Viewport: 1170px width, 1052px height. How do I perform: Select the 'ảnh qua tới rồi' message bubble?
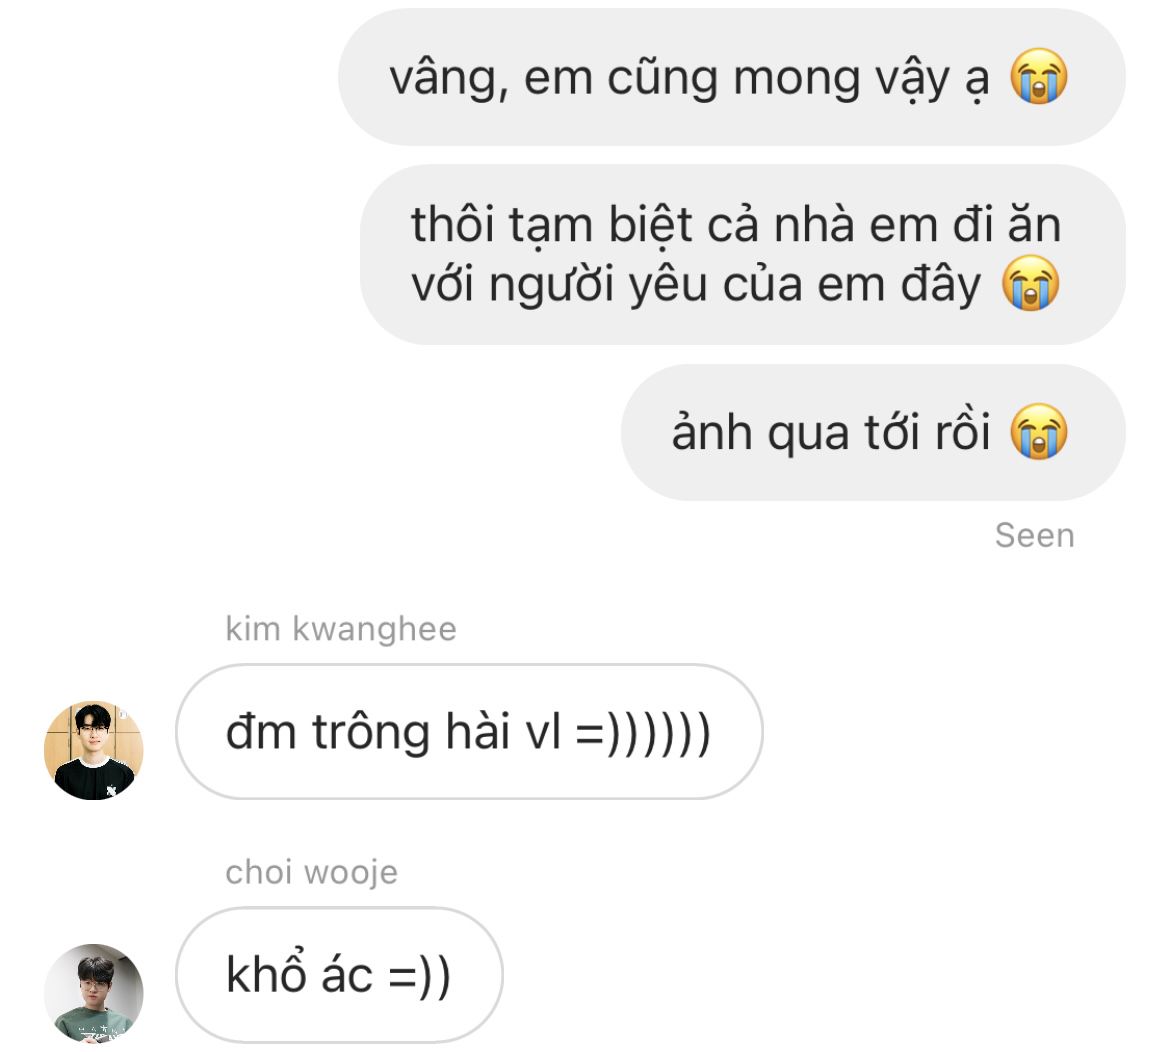click(x=873, y=432)
